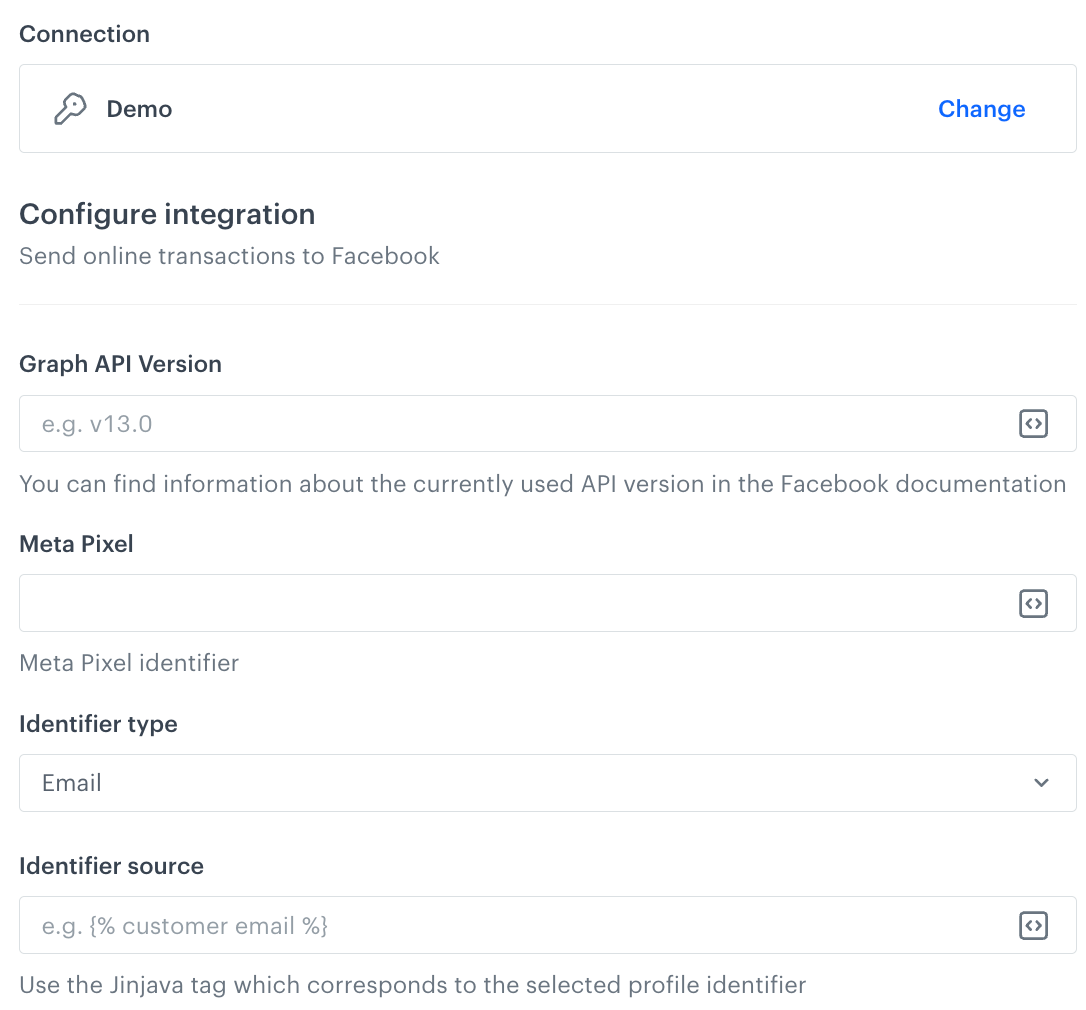1086x1010 pixels.
Task: Click the code icon in the Meta Pixel field
Action: (x=1033, y=603)
